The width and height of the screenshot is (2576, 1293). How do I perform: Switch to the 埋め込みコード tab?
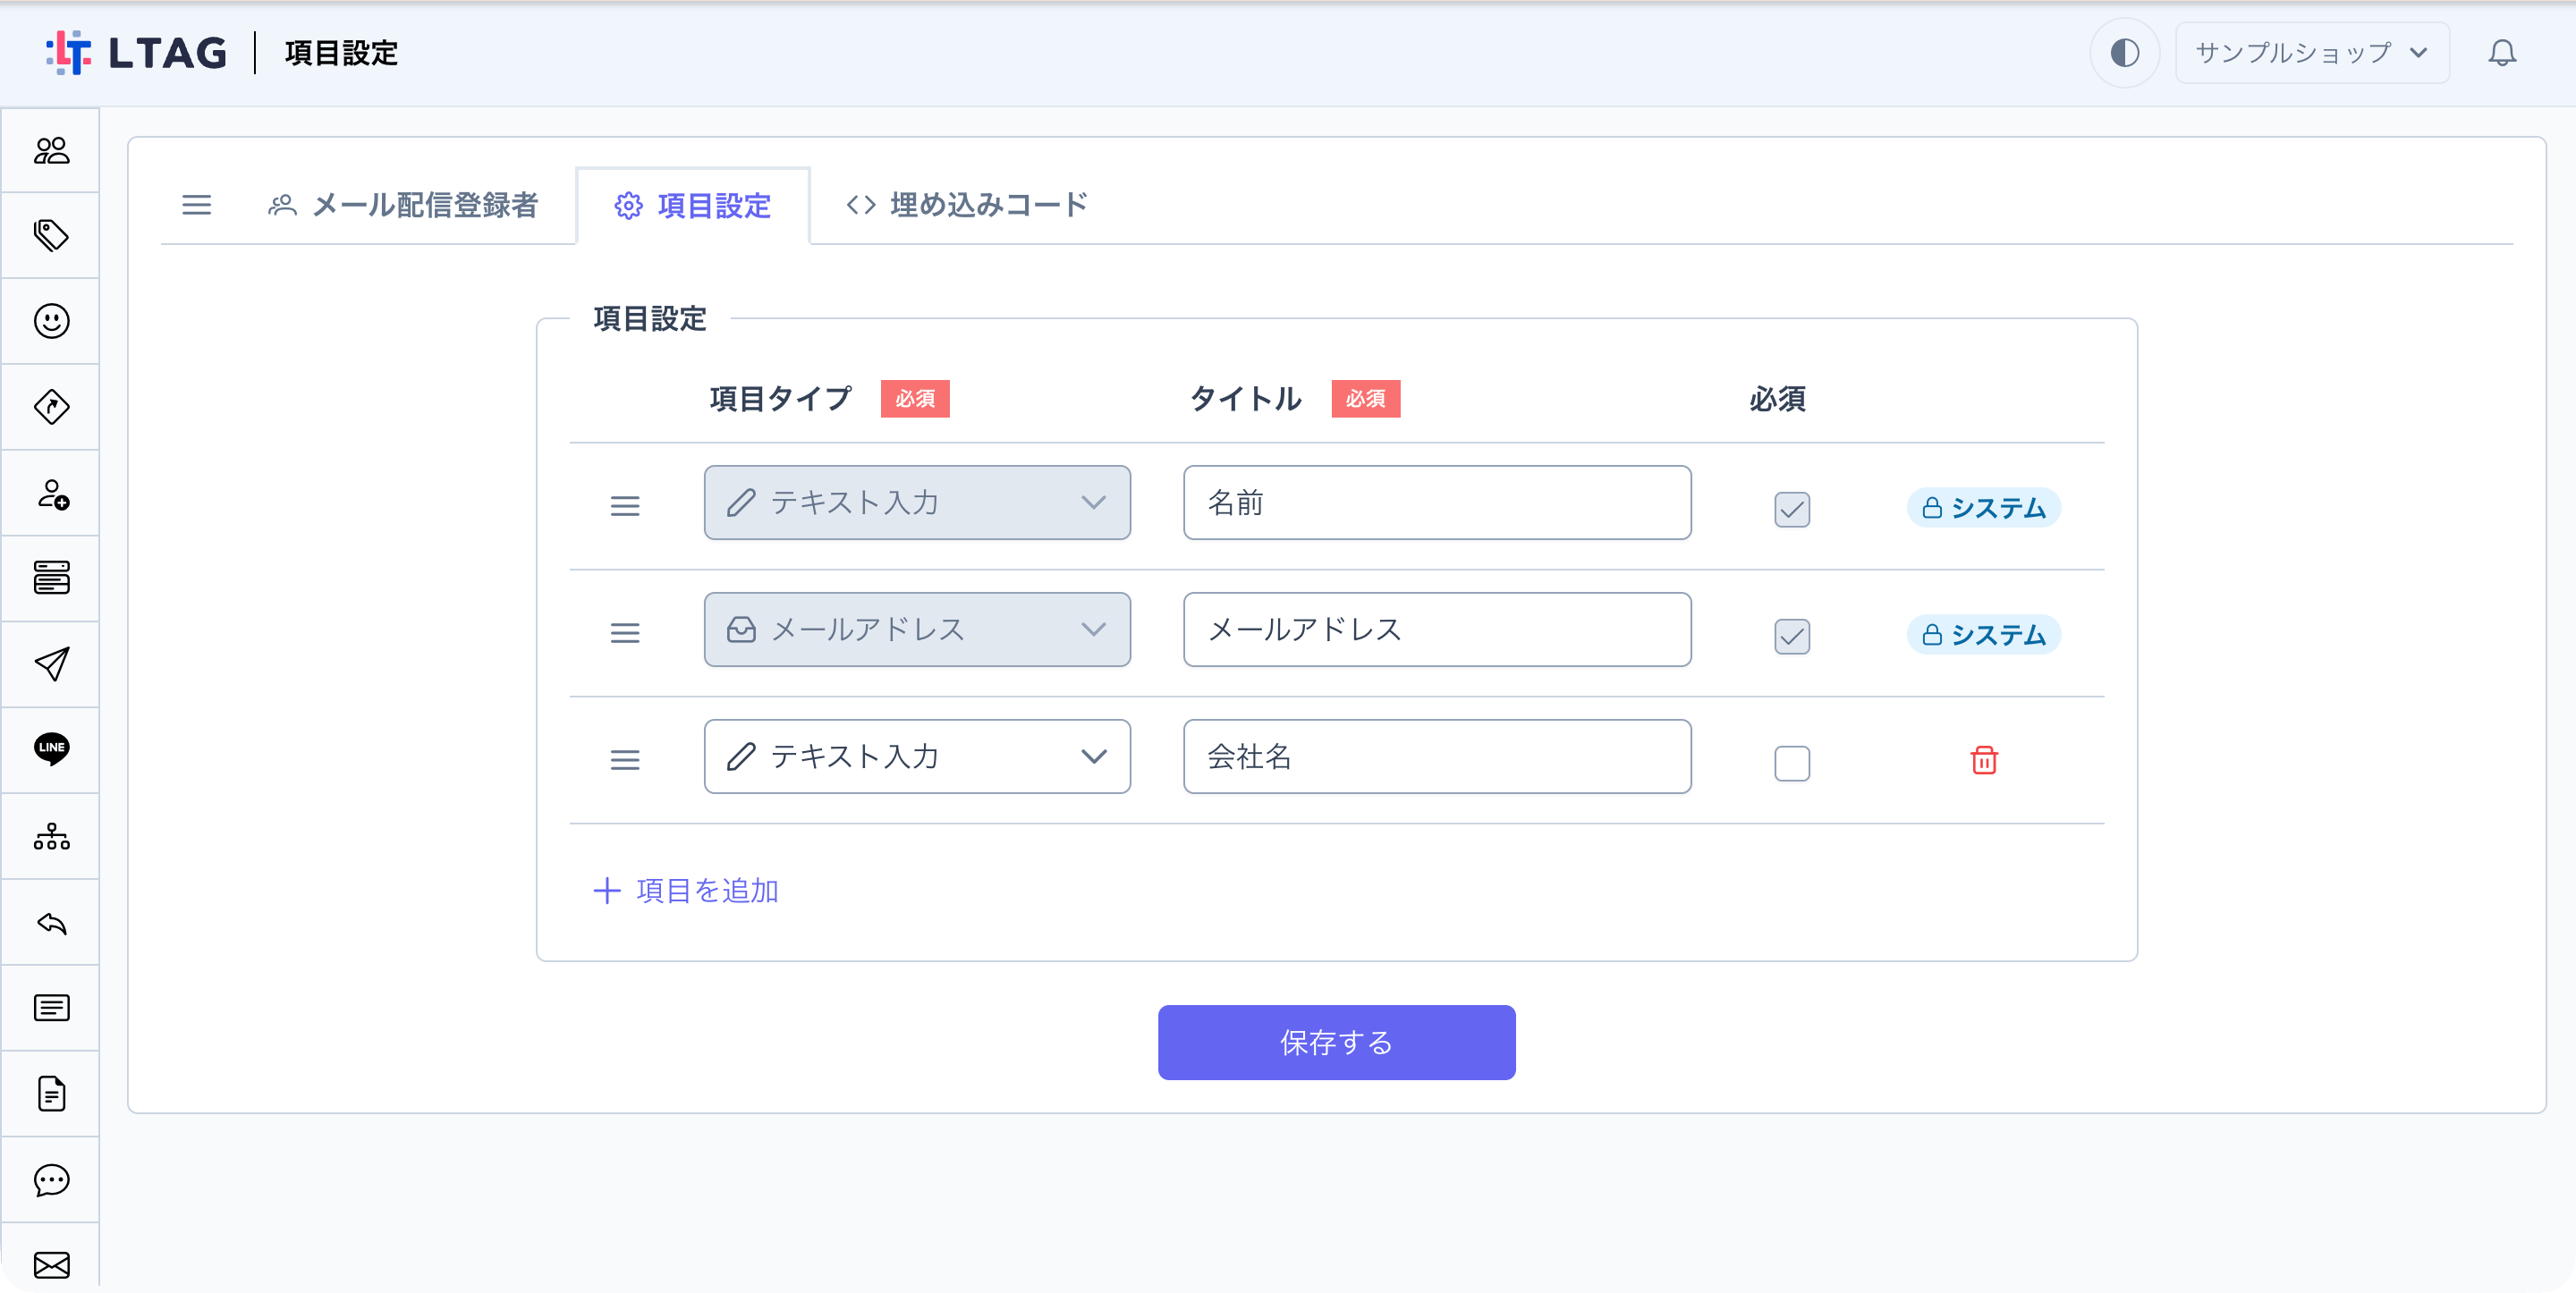pos(967,205)
